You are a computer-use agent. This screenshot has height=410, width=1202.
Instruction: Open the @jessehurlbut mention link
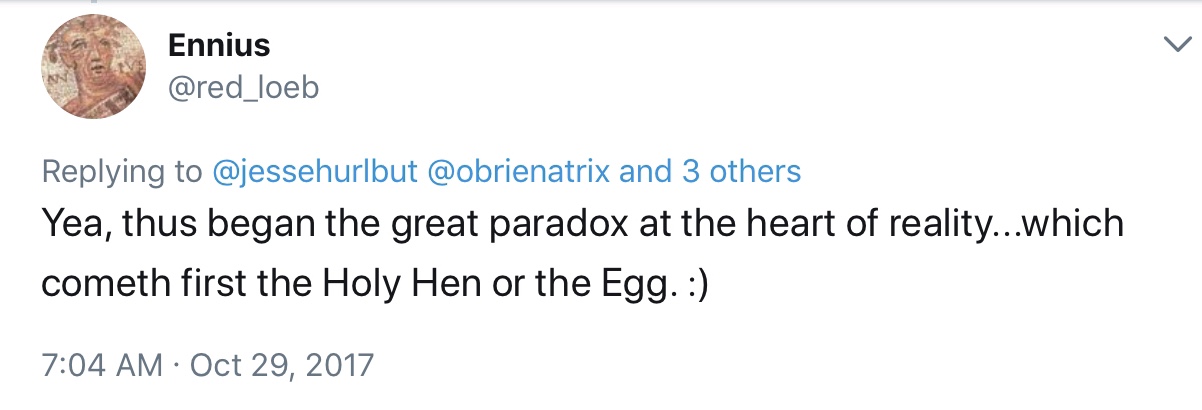[x=314, y=172]
